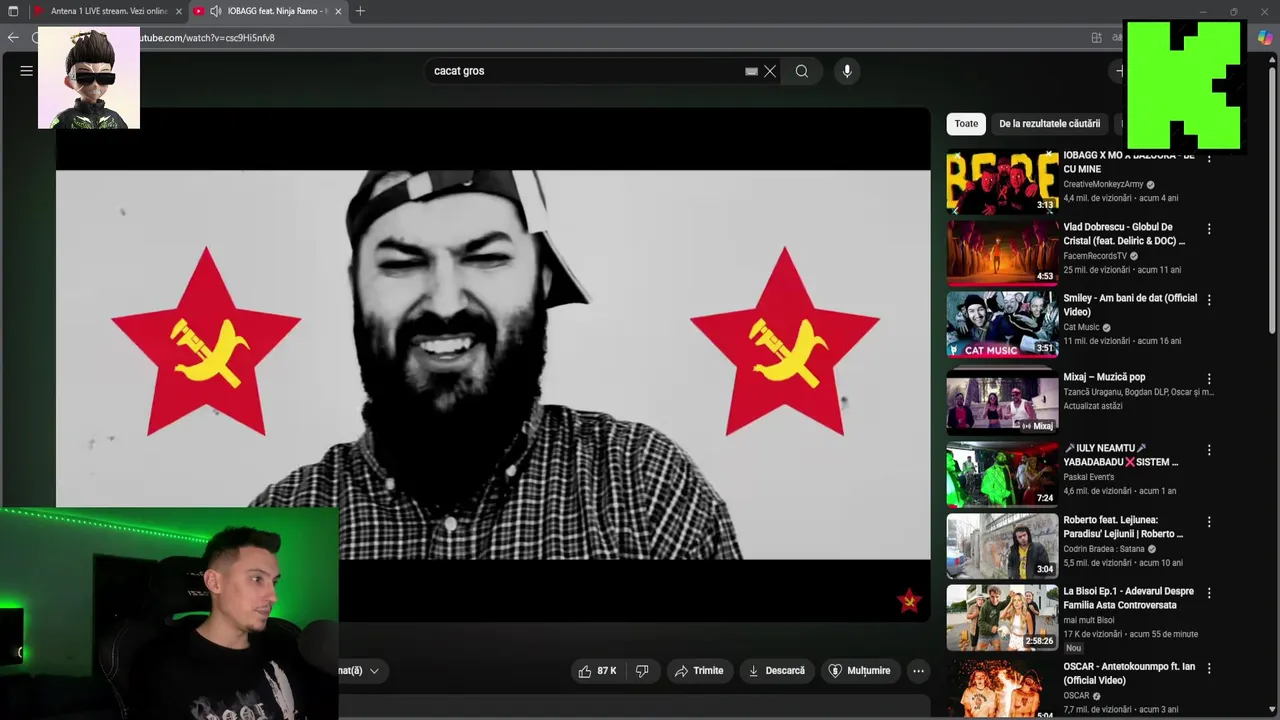Open La Bisol thumbnail 2:58:26
This screenshot has height=720, width=1280.
(1002, 617)
